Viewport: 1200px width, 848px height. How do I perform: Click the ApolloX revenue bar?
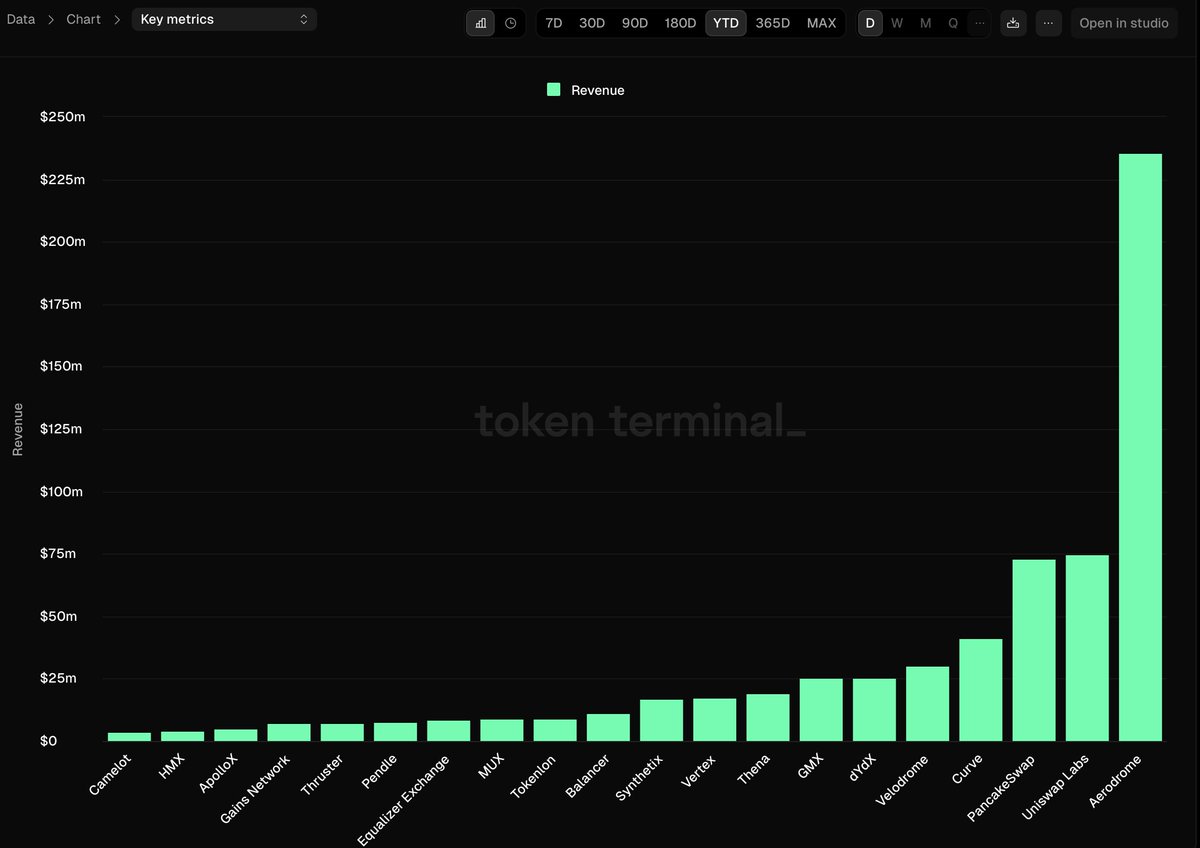(236, 735)
